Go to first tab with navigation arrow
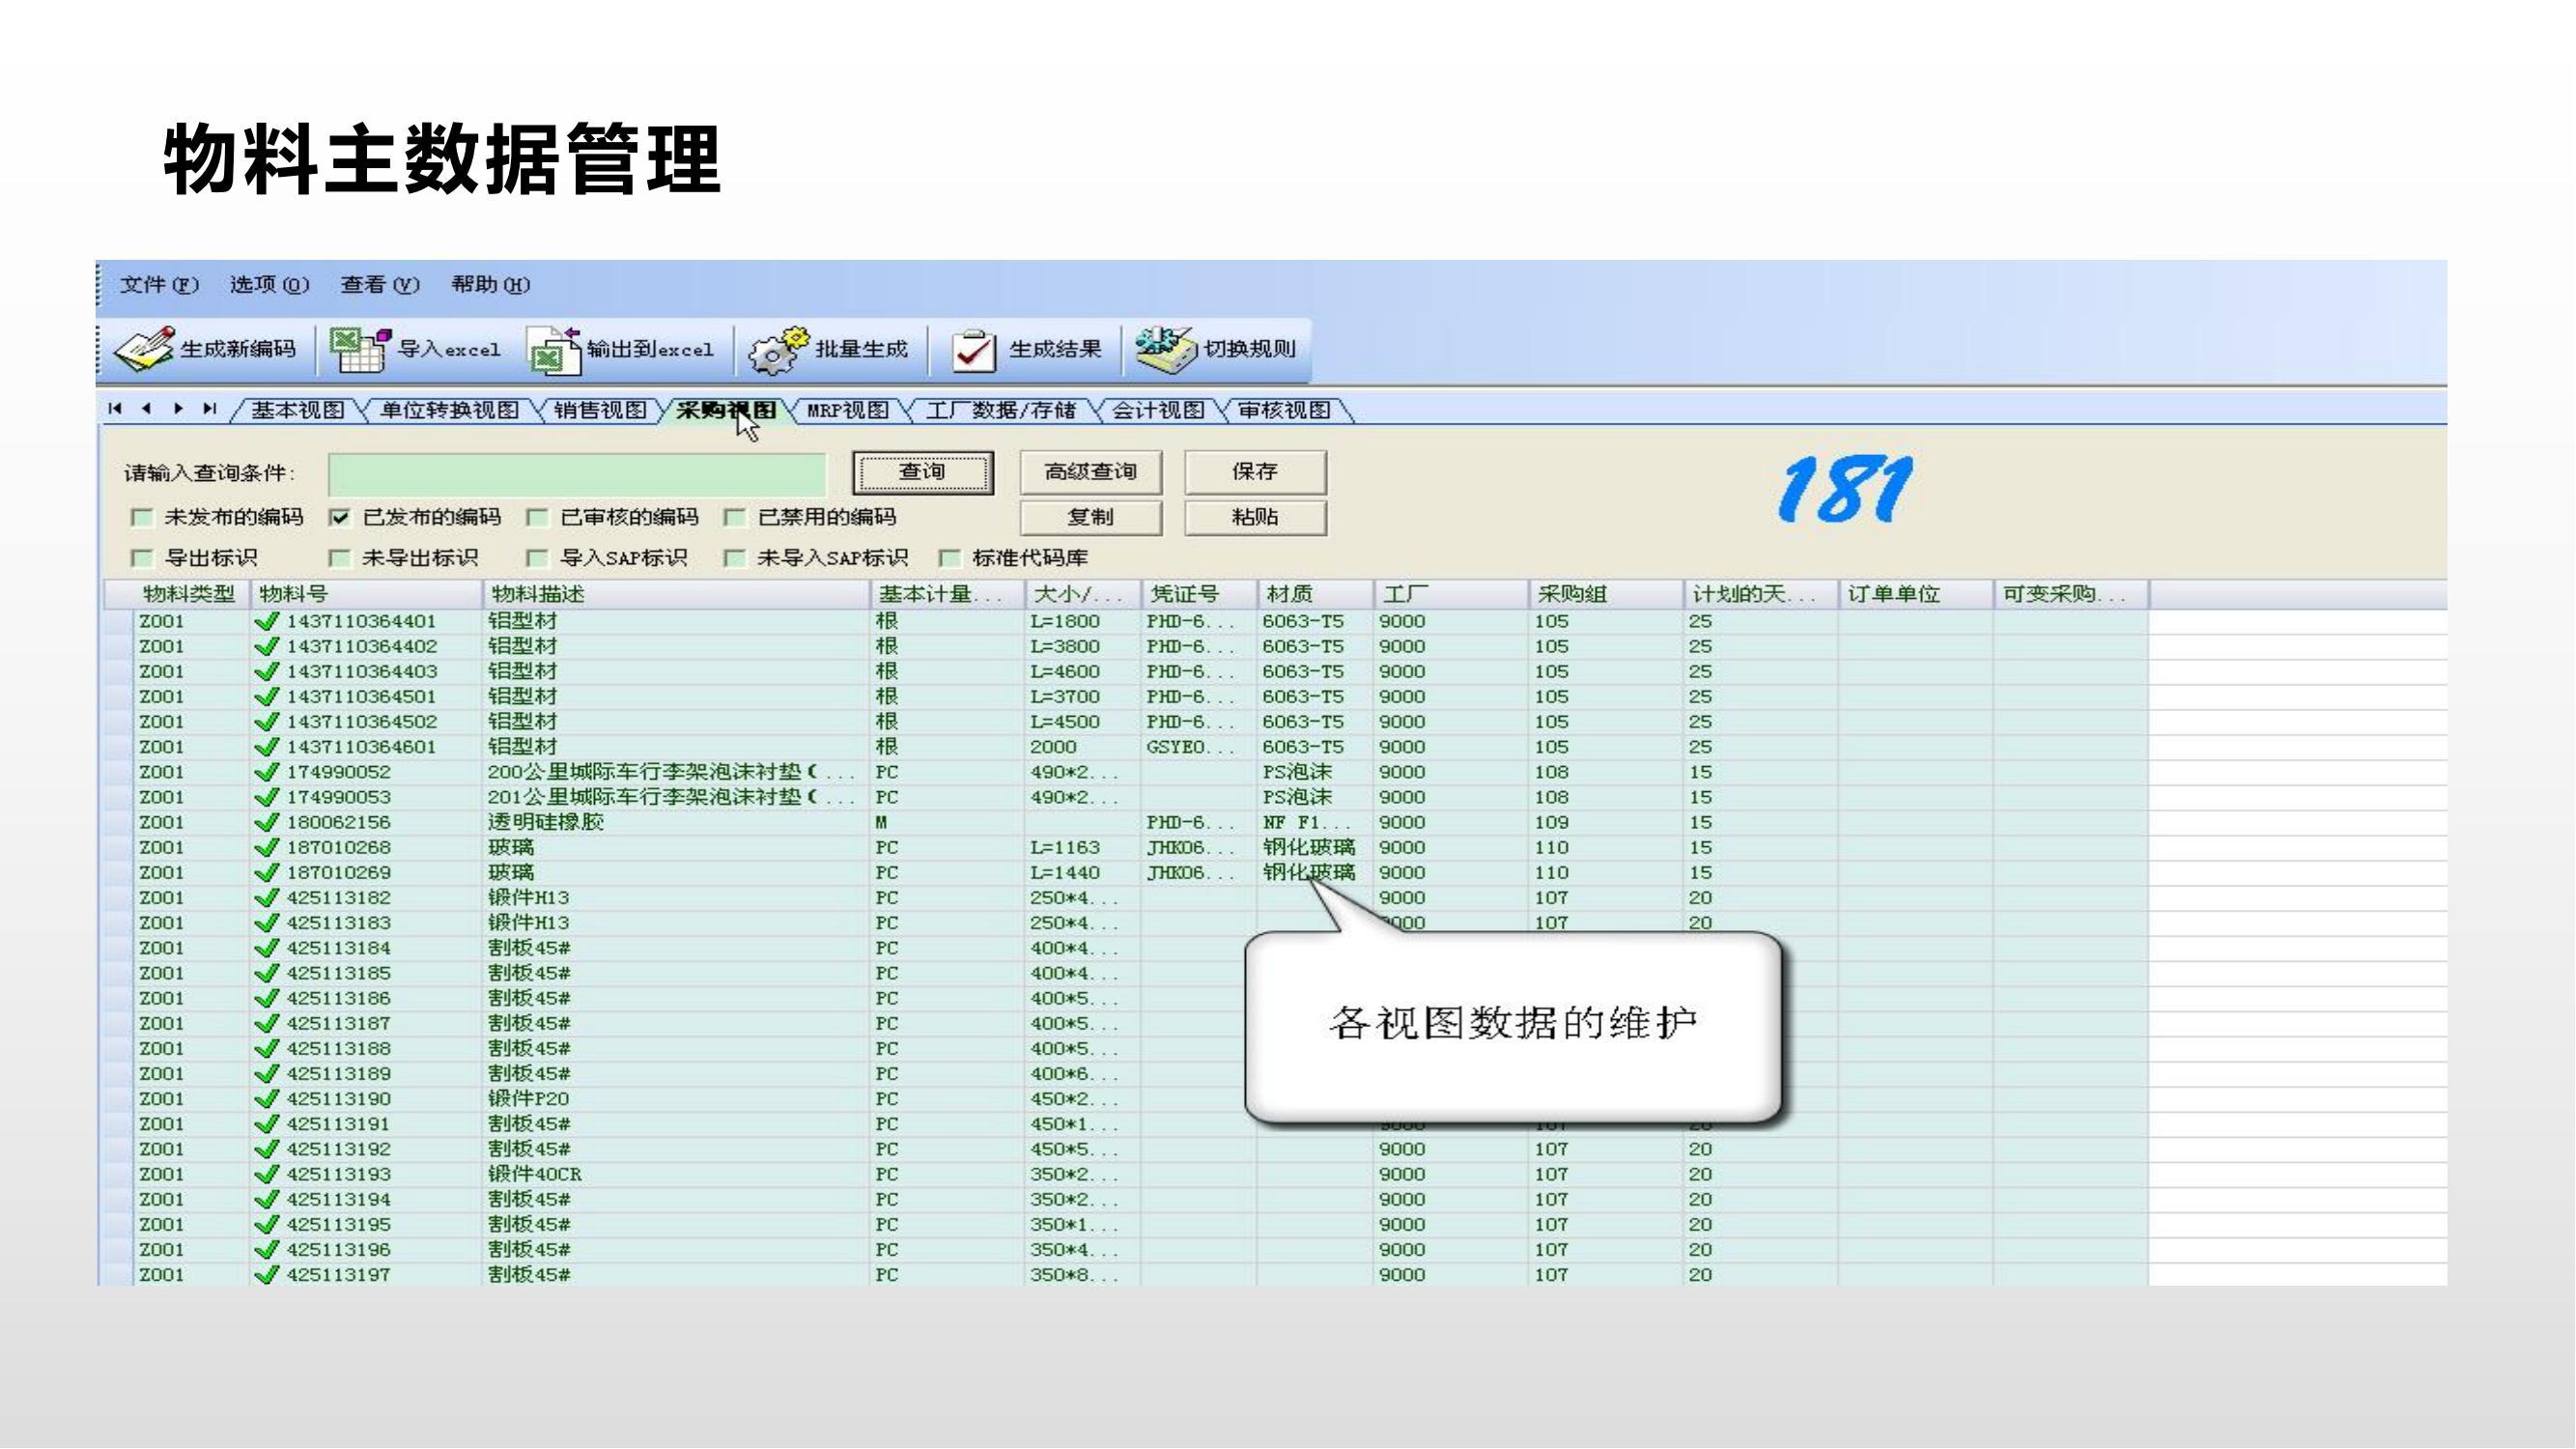The image size is (2576, 1449). point(115,408)
